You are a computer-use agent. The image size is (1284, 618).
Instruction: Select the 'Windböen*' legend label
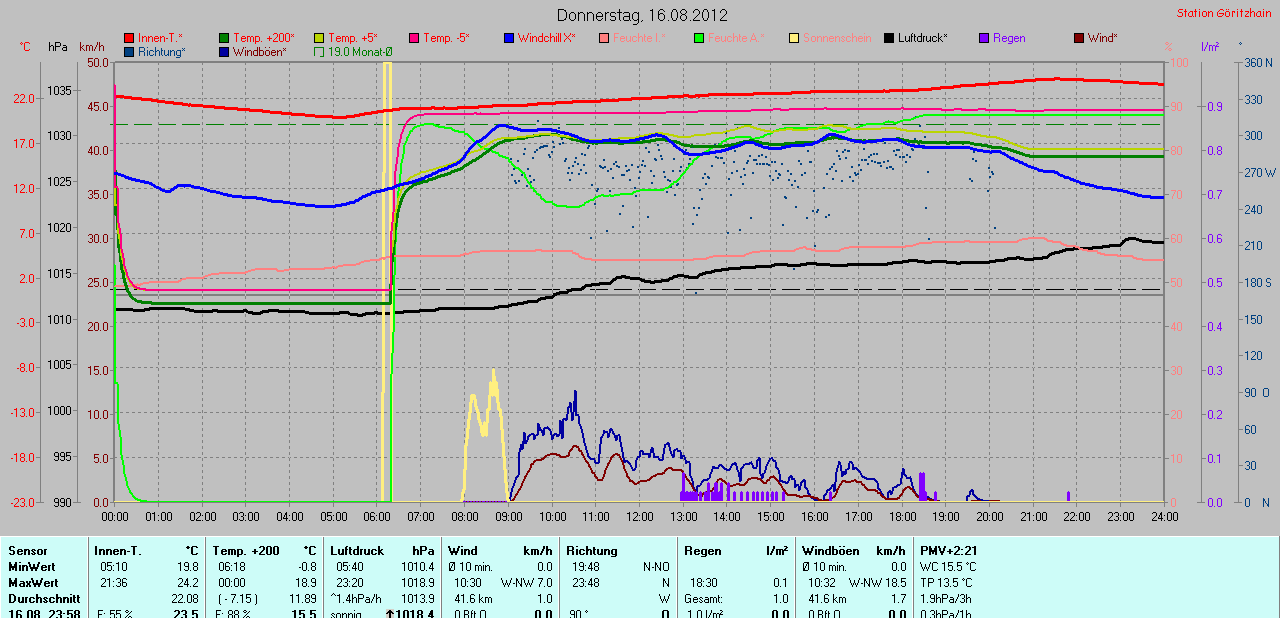click(x=260, y=51)
